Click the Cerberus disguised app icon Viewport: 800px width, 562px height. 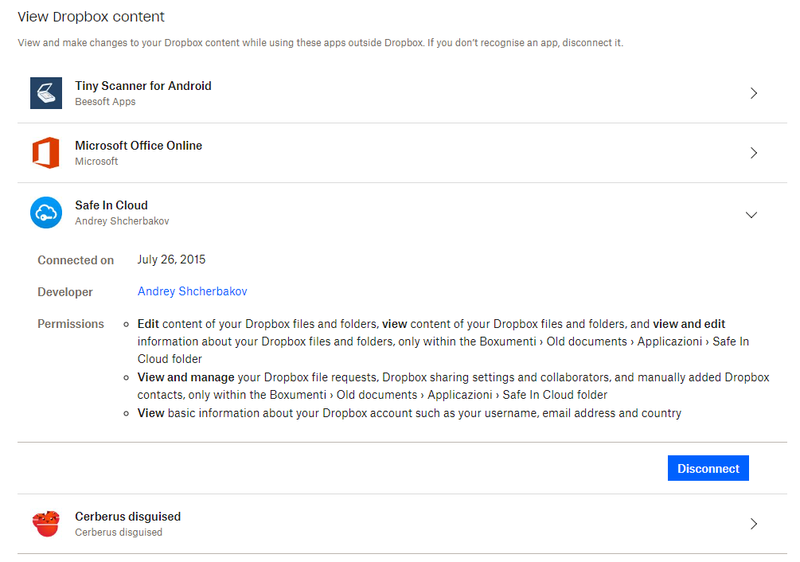pyautogui.click(x=46, y=524)
